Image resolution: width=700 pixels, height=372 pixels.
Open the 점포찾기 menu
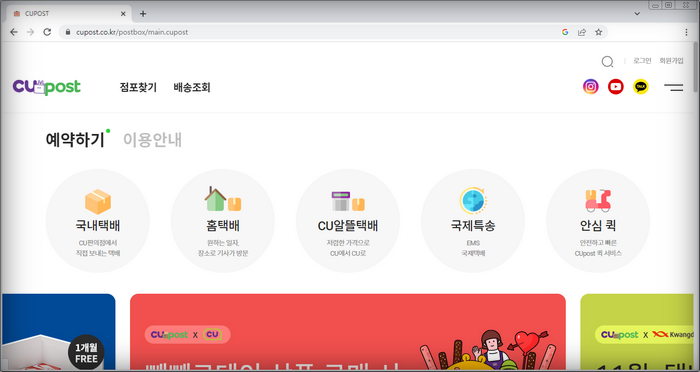pos(138,87)
